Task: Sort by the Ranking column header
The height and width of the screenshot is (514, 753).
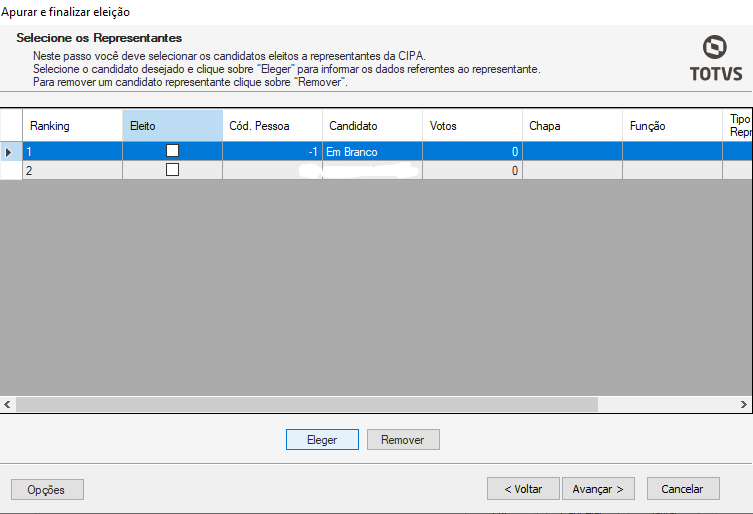Action: 72,126
